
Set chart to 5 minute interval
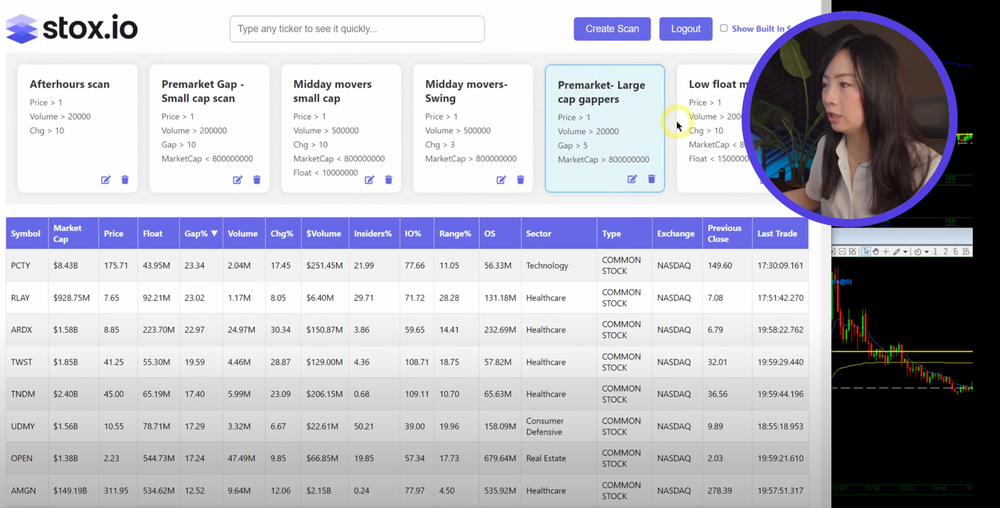click(x=955, y=252)
